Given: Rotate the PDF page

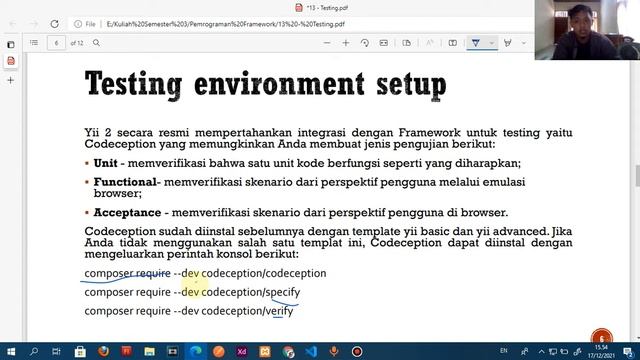Looking at the screenshot, I should click(365, 42).
